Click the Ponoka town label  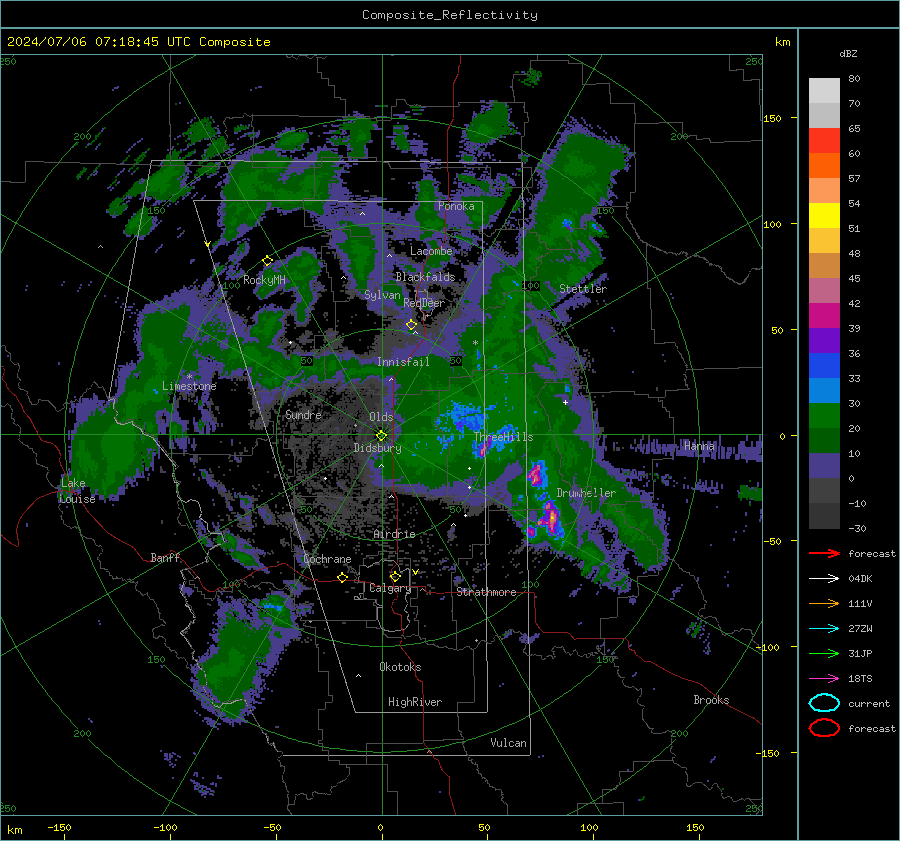coord(456,207)
